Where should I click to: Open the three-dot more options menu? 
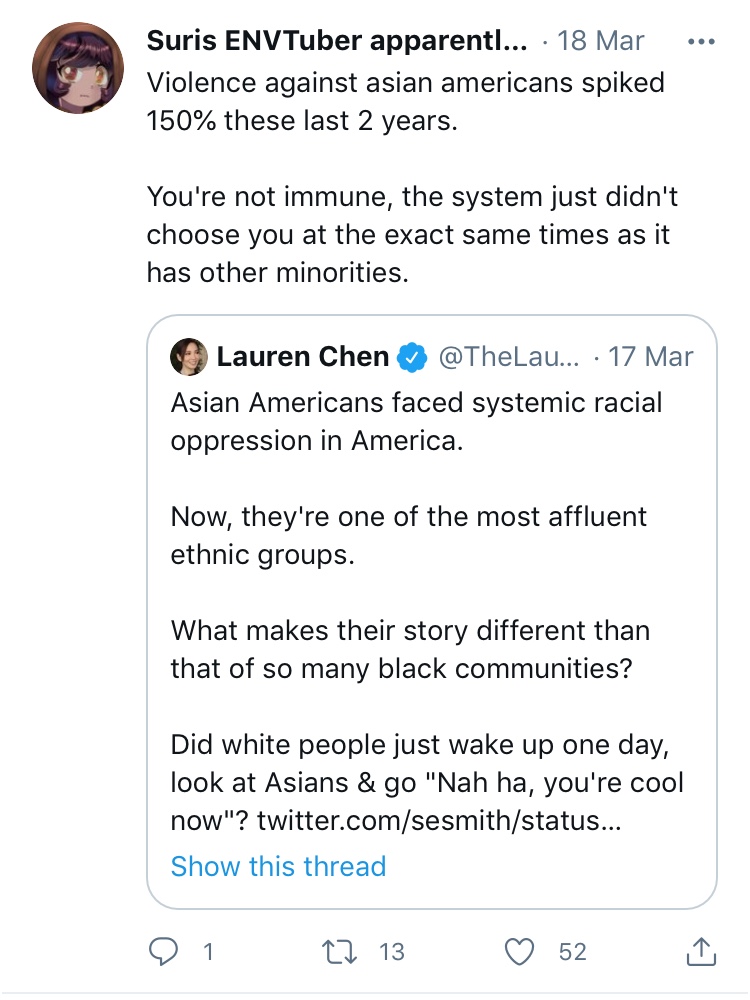coord(702,42)
